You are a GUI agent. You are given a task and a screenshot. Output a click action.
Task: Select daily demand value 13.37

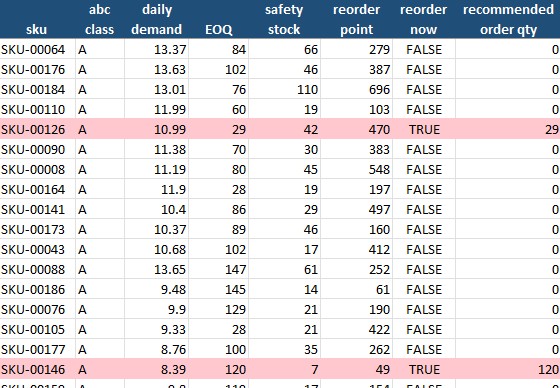coord(156,49)
